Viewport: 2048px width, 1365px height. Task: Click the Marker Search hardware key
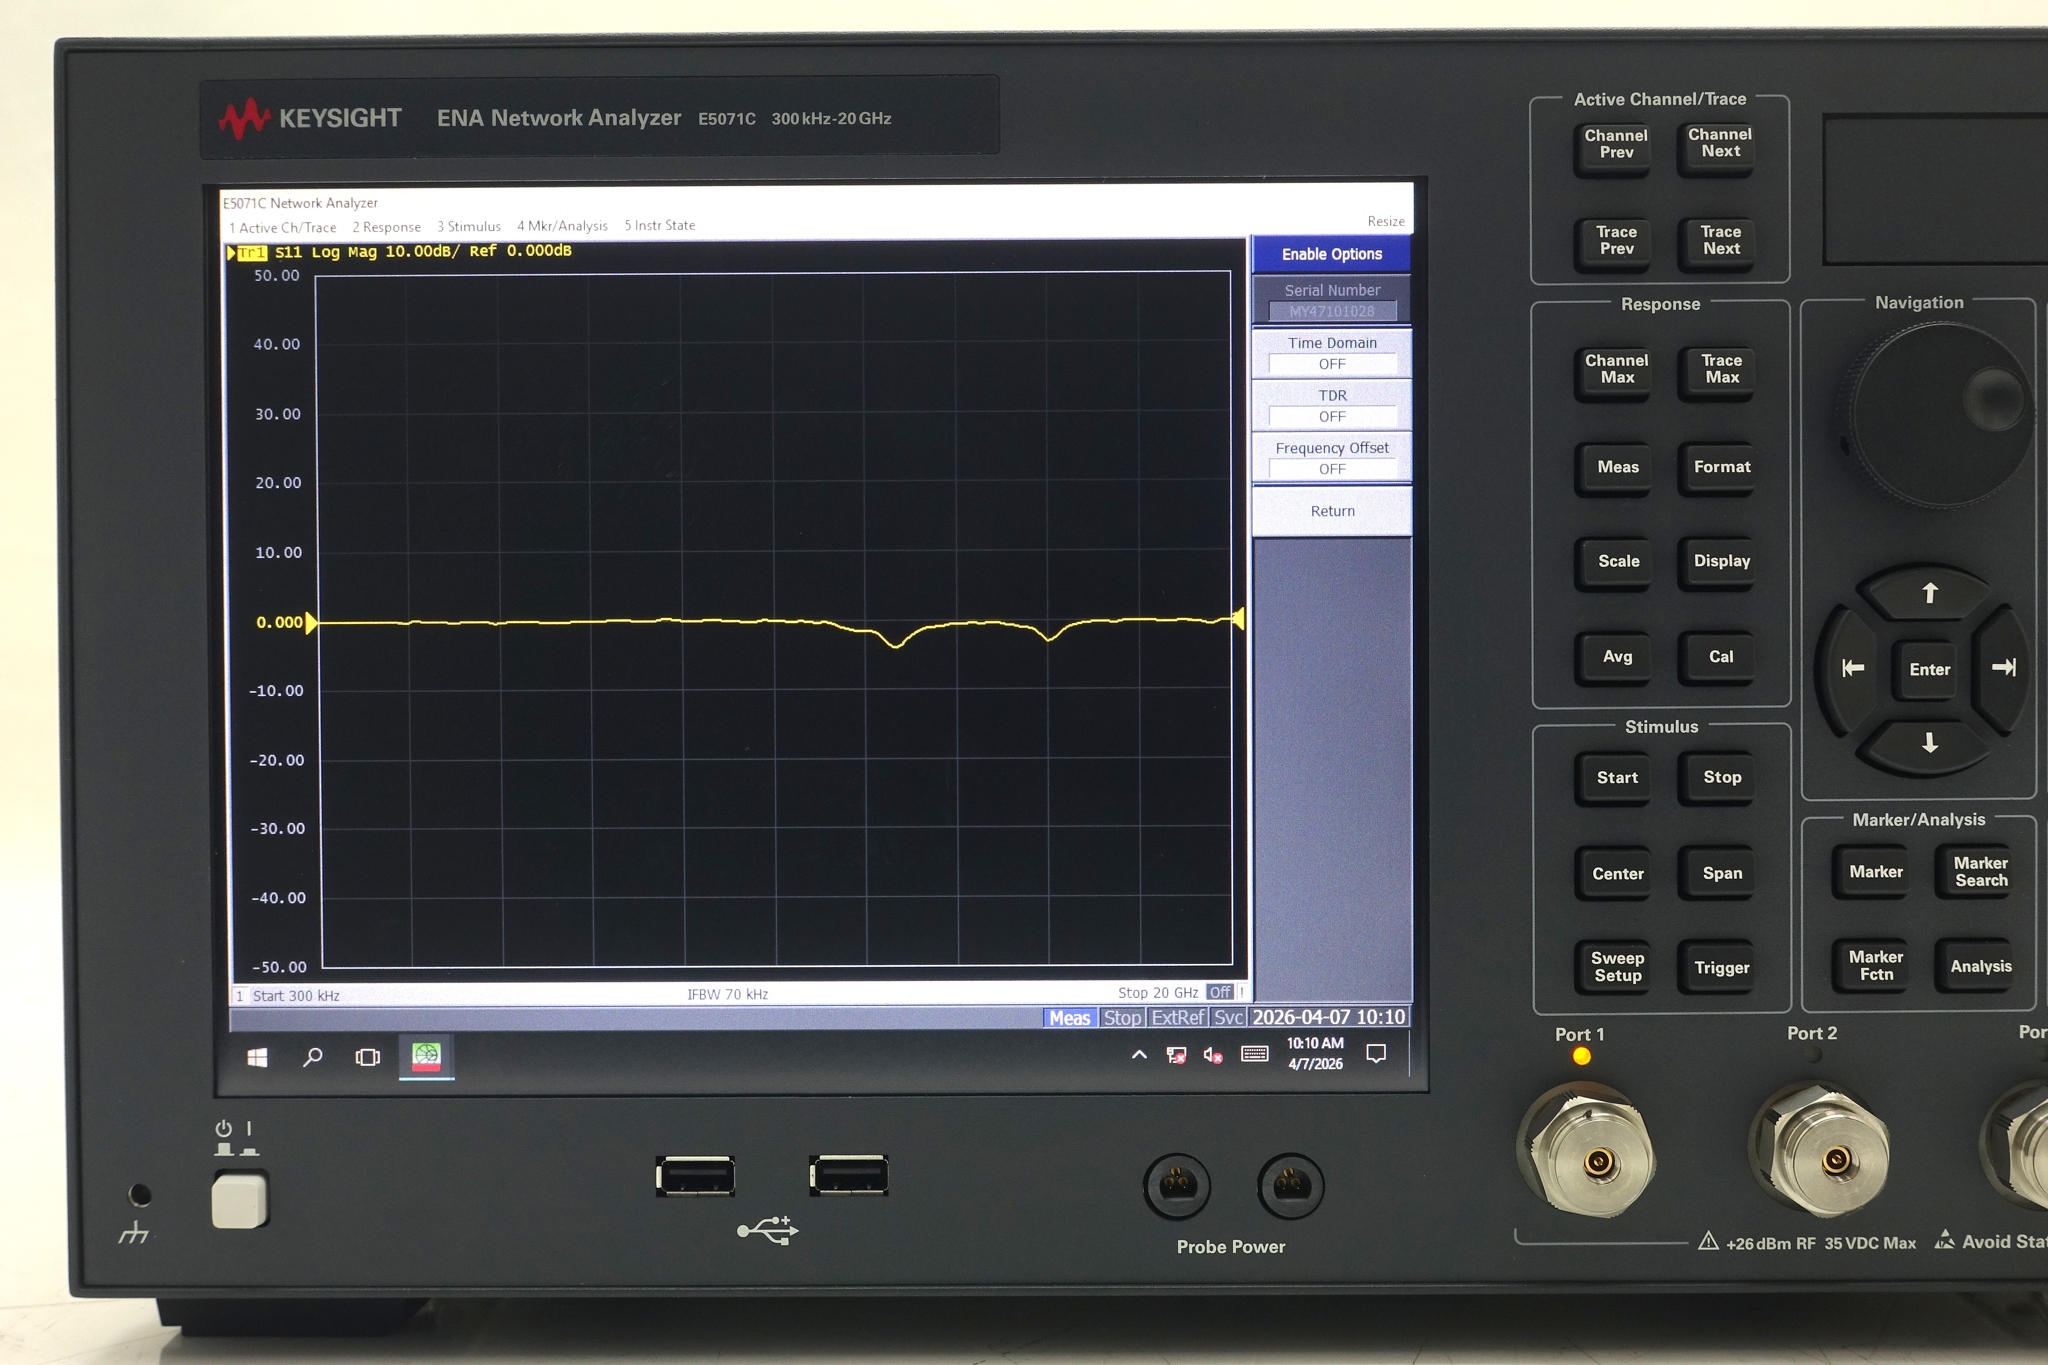point(1980,871)
